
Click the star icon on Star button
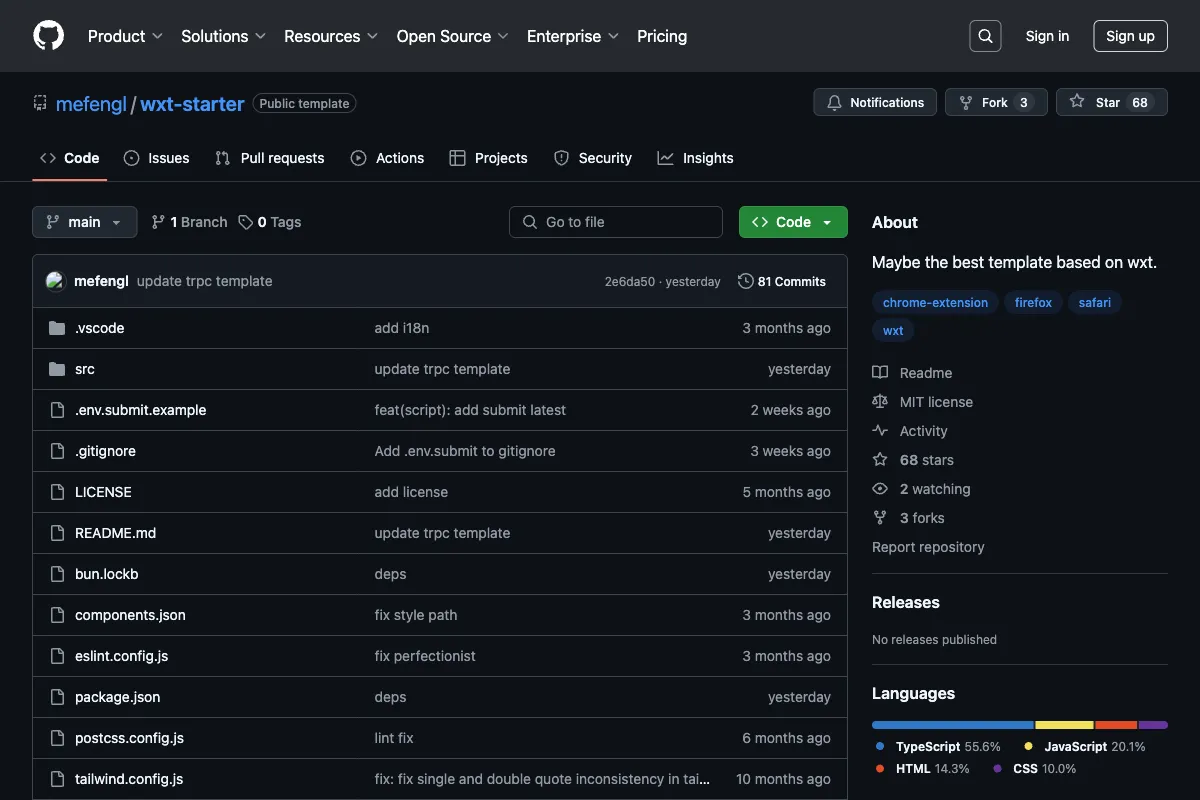click(x=1077, y=102)
